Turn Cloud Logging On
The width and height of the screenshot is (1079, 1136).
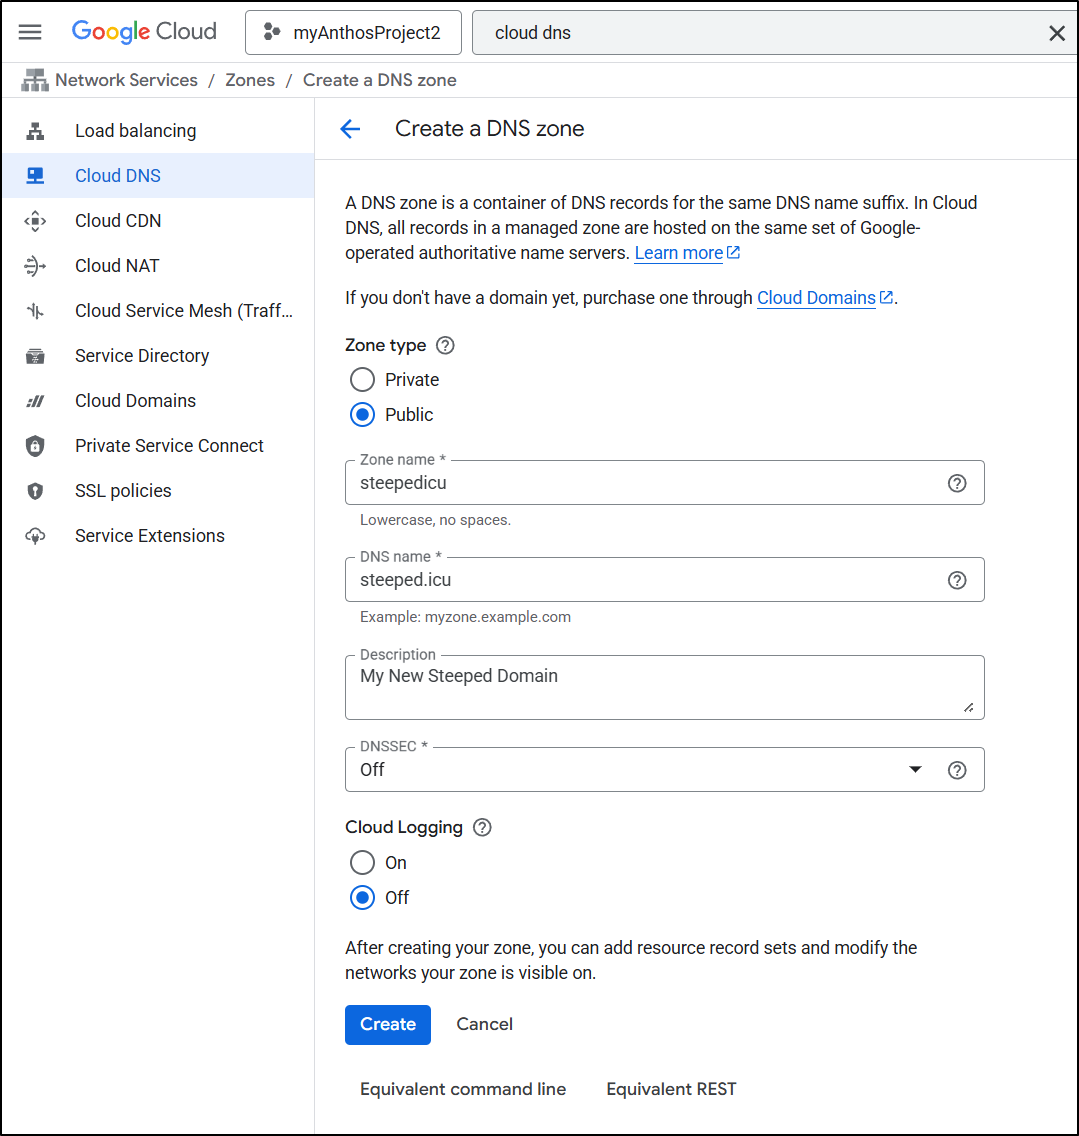[x=362, y=863]
